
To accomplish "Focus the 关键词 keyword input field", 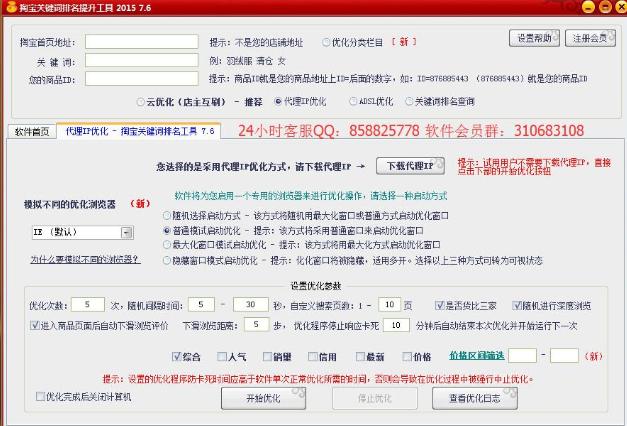I will [x=142, y=60].
